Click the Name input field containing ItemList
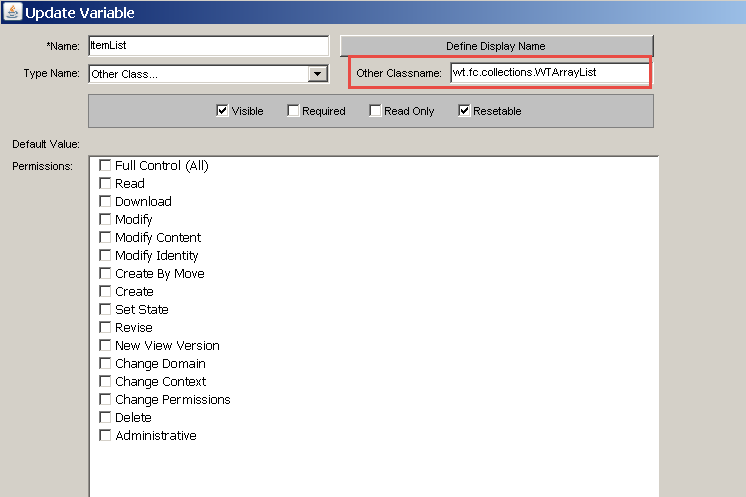 pos(208,46)
